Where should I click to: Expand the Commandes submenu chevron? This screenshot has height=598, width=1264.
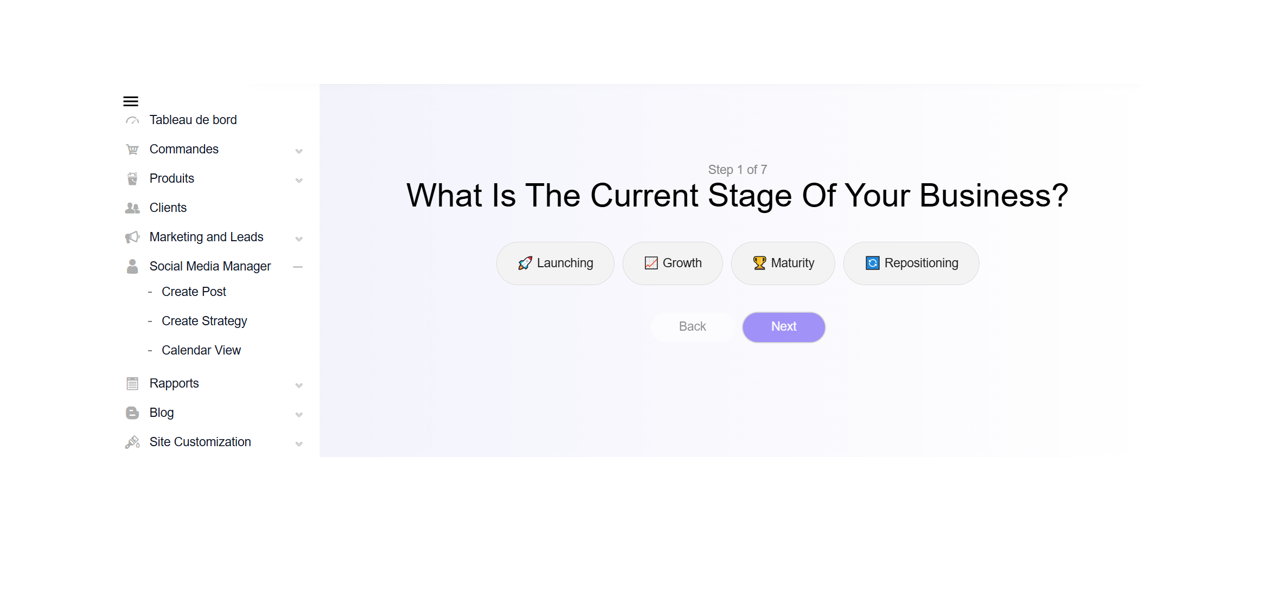(x=299, y=151)
